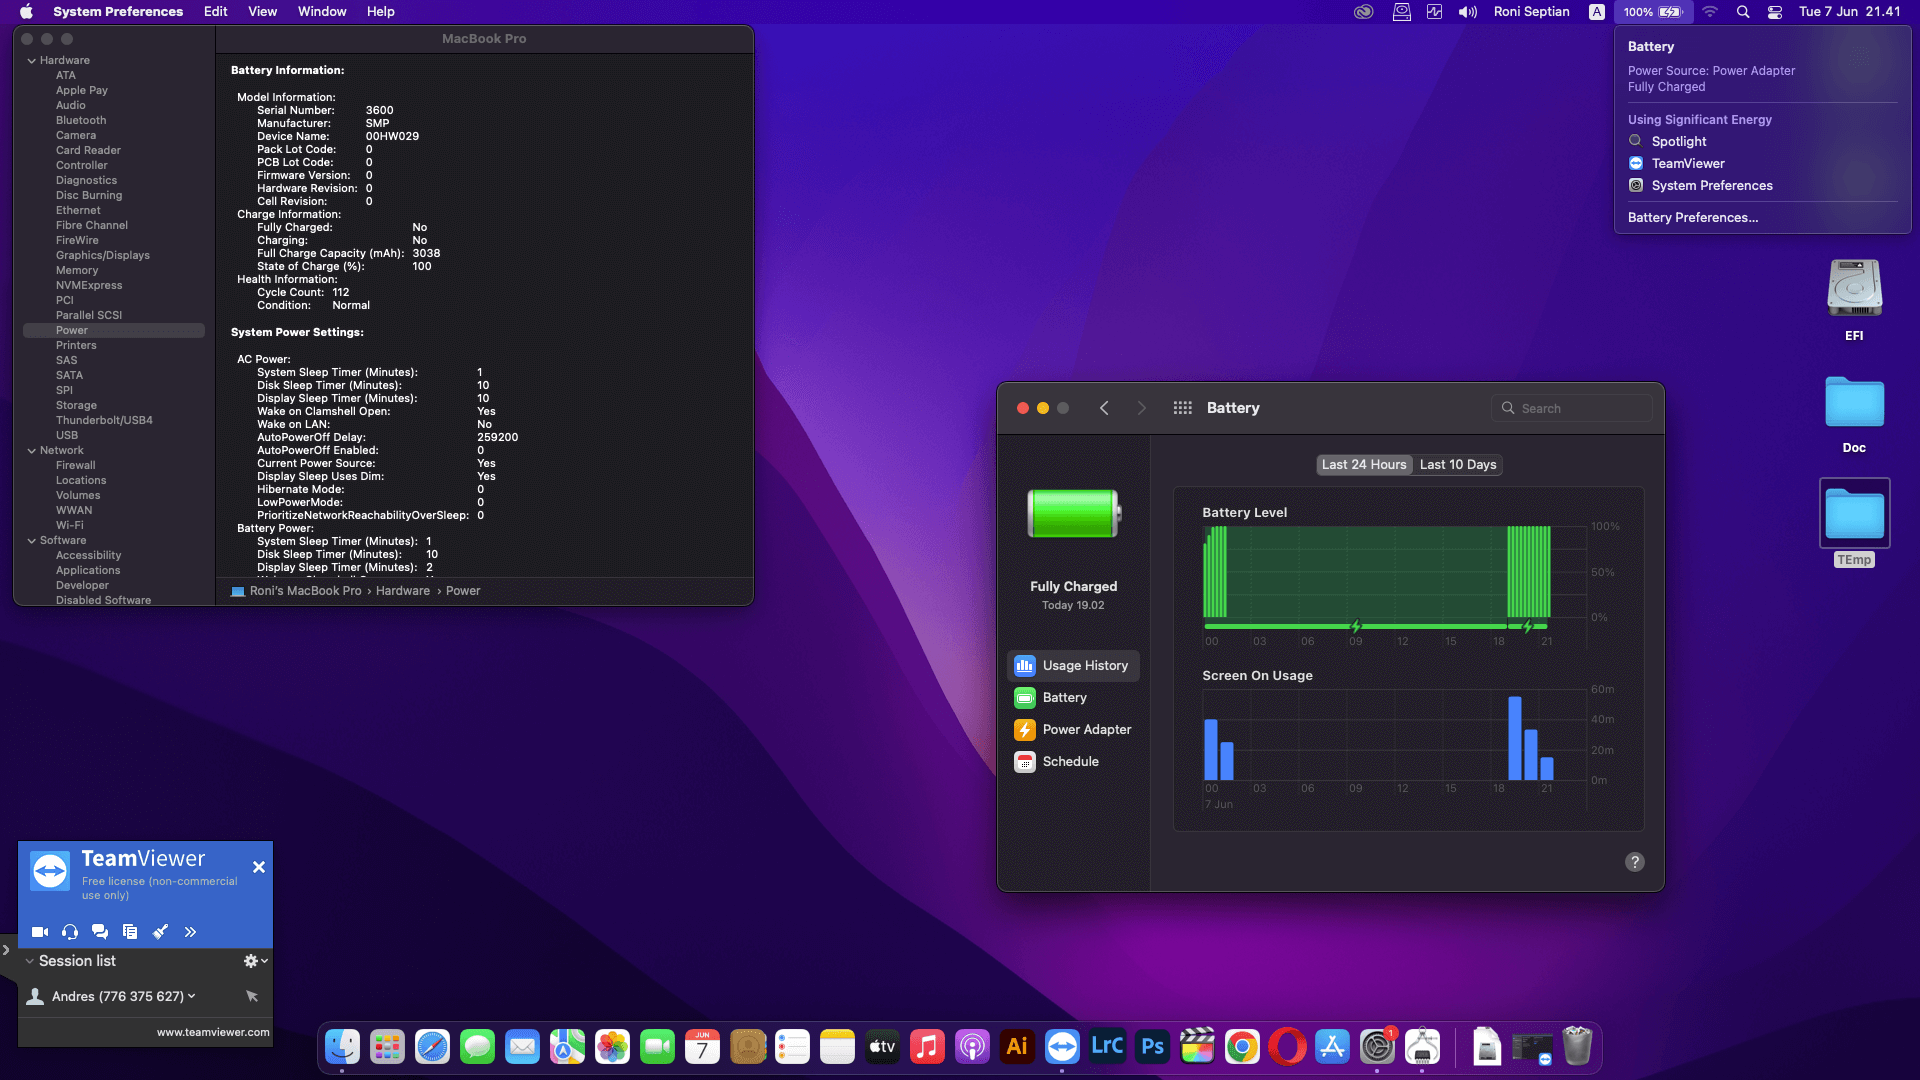Select Thunderbolt/USB4 in Hardware list

(104, 421)
